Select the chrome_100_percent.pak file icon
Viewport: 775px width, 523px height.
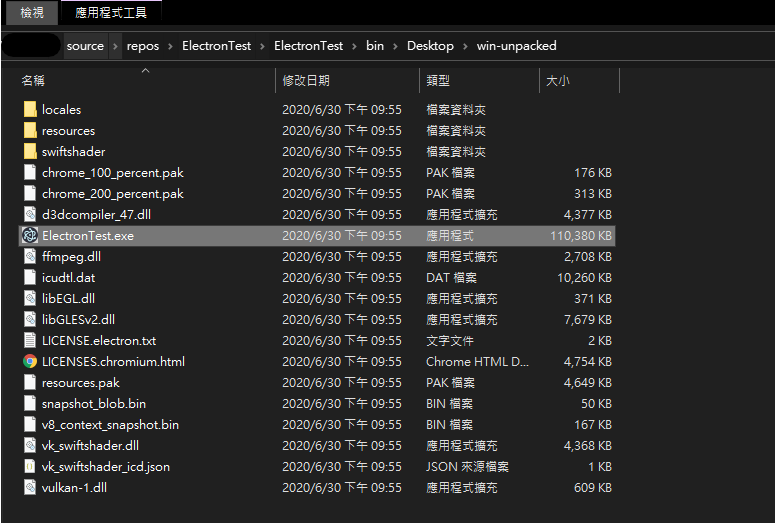pyautogui.click(x=30, y=173)
